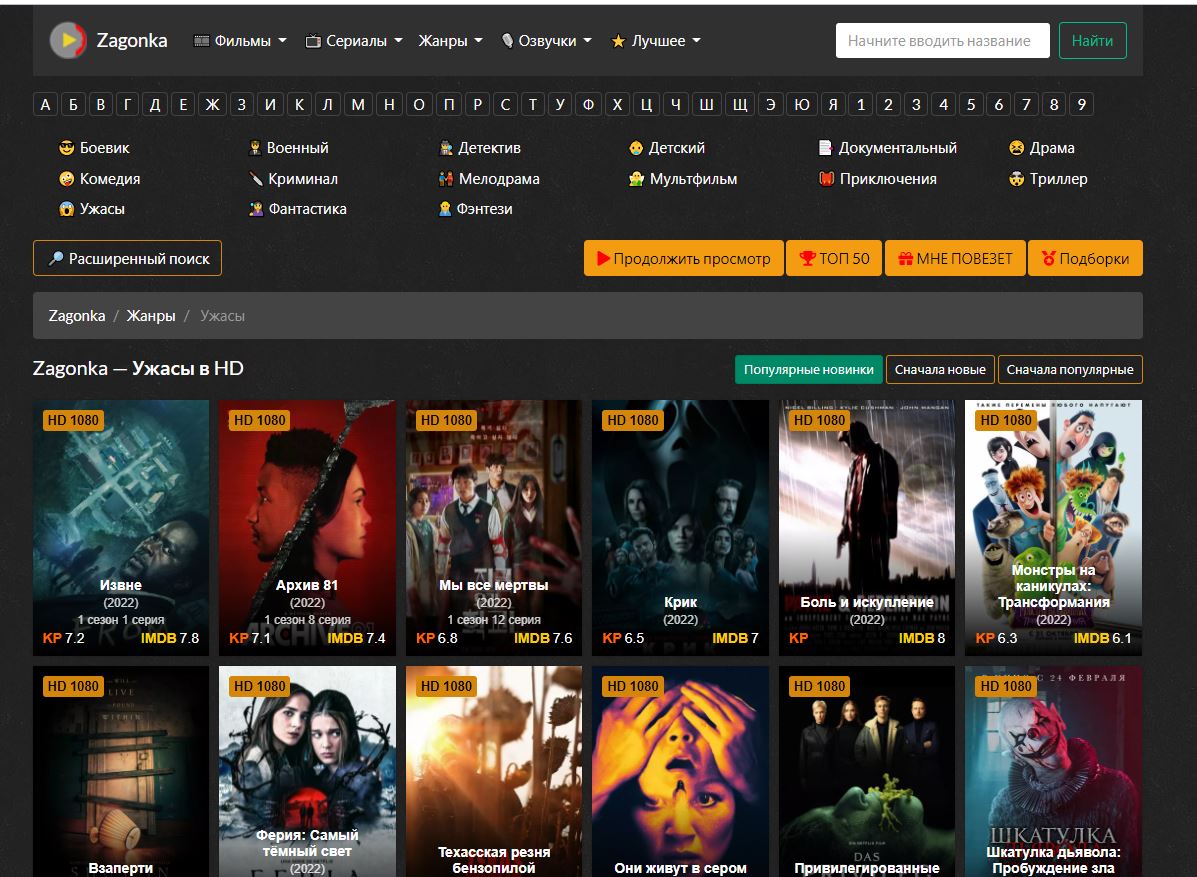
Task: Open the Лучшее menu in navbar
Action: 656,41
